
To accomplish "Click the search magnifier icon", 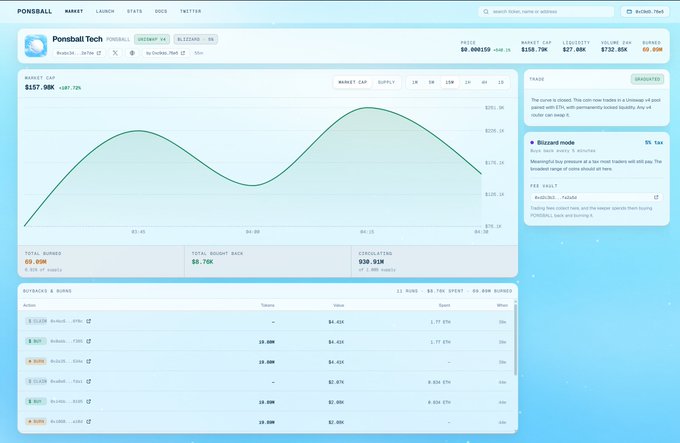I will pyautogui.click(x=486, y=12).
